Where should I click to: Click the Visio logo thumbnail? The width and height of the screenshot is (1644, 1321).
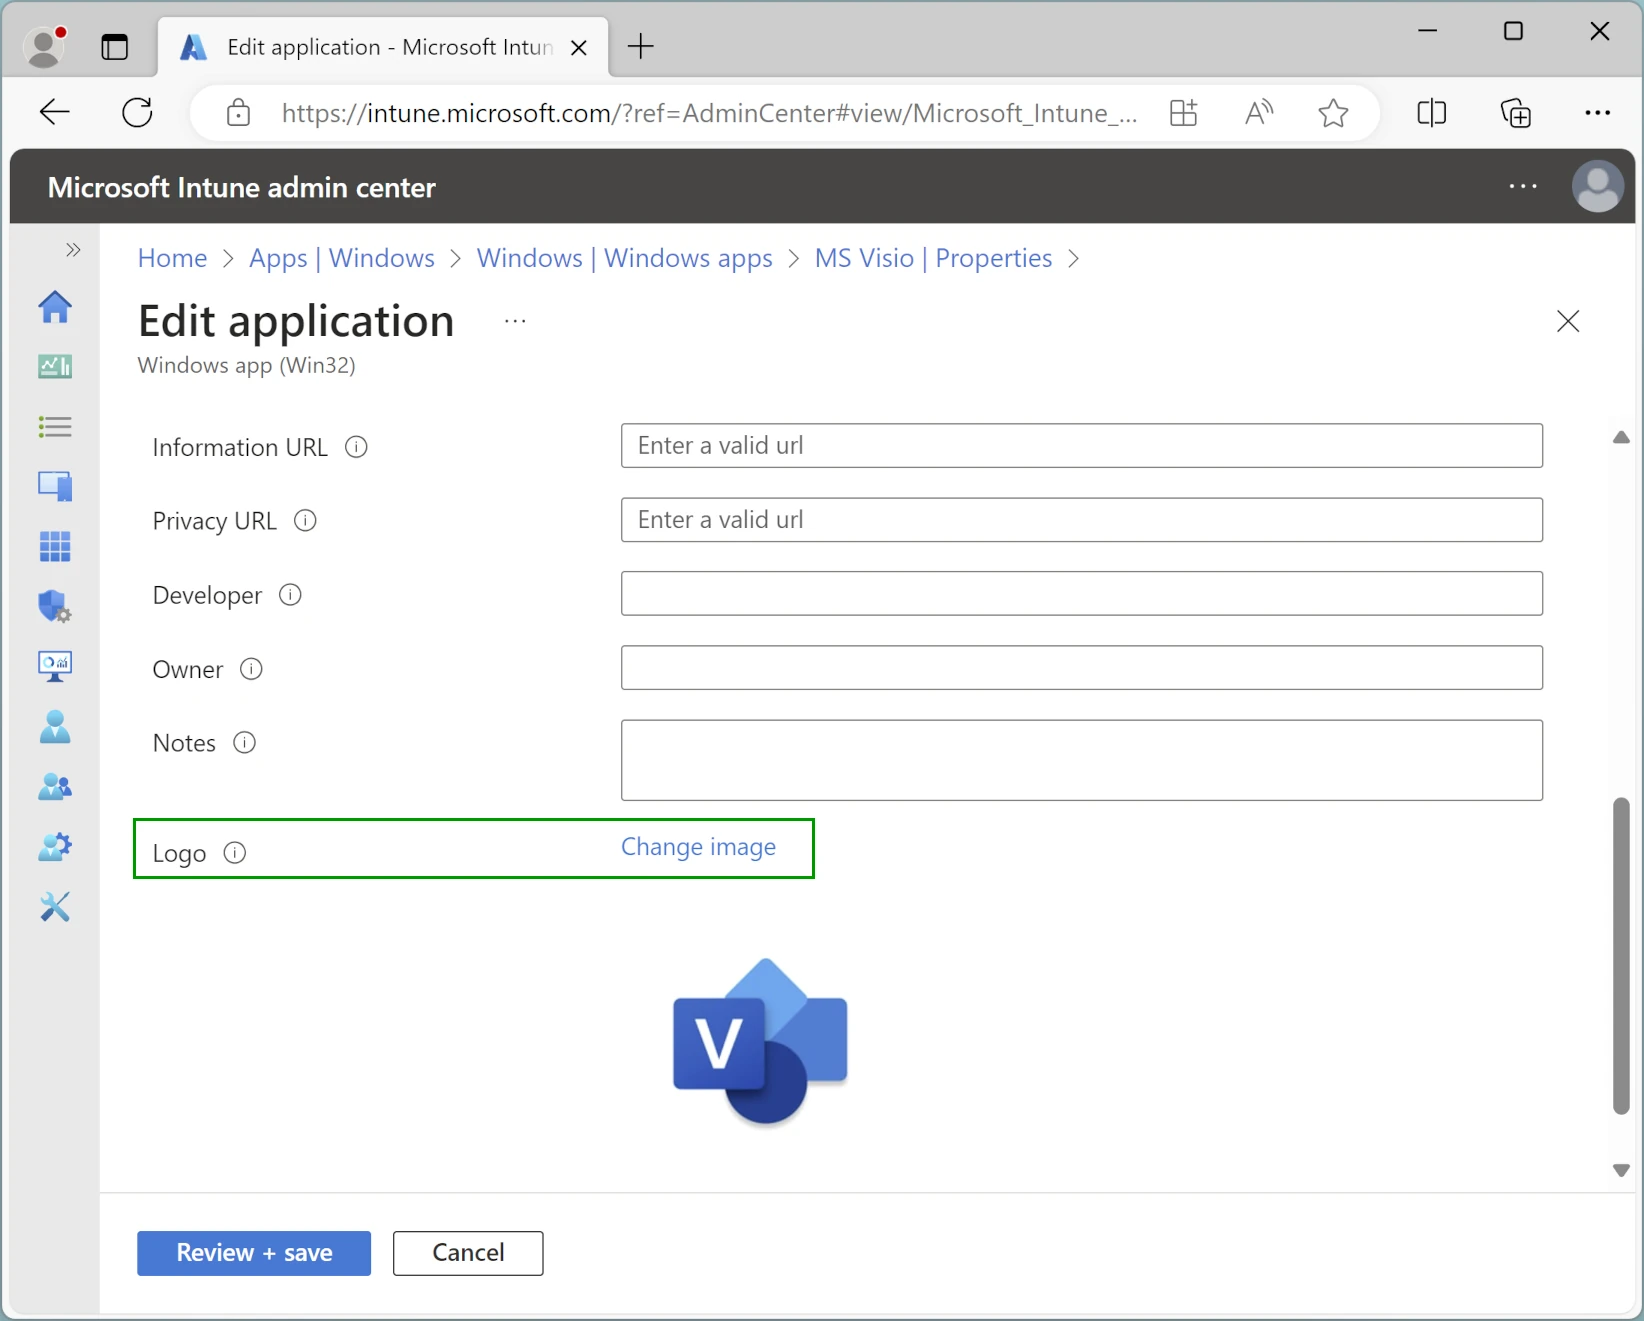pyautogui.click(x=760, y=1041)
